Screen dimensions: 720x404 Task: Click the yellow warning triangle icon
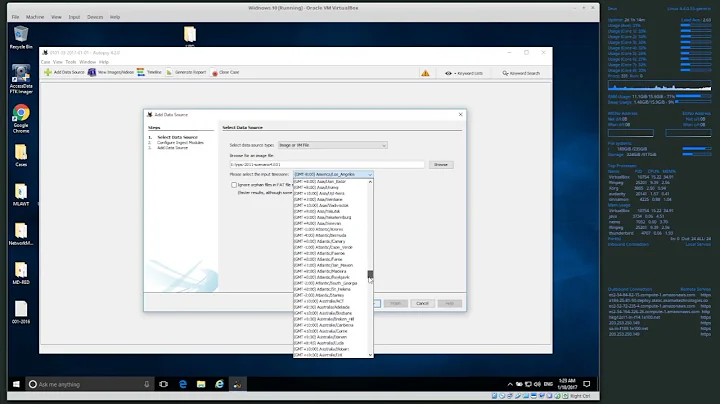[425, 73]
